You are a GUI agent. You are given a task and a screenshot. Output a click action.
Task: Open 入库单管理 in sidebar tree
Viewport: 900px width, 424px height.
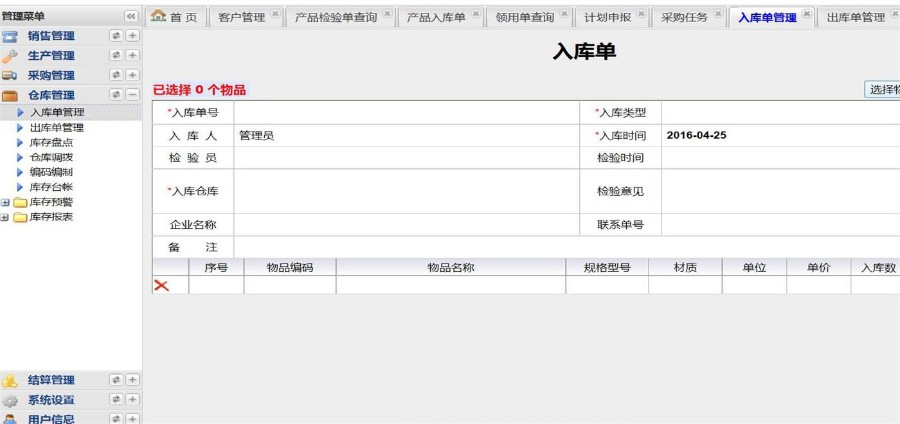(x=57, y=112)
